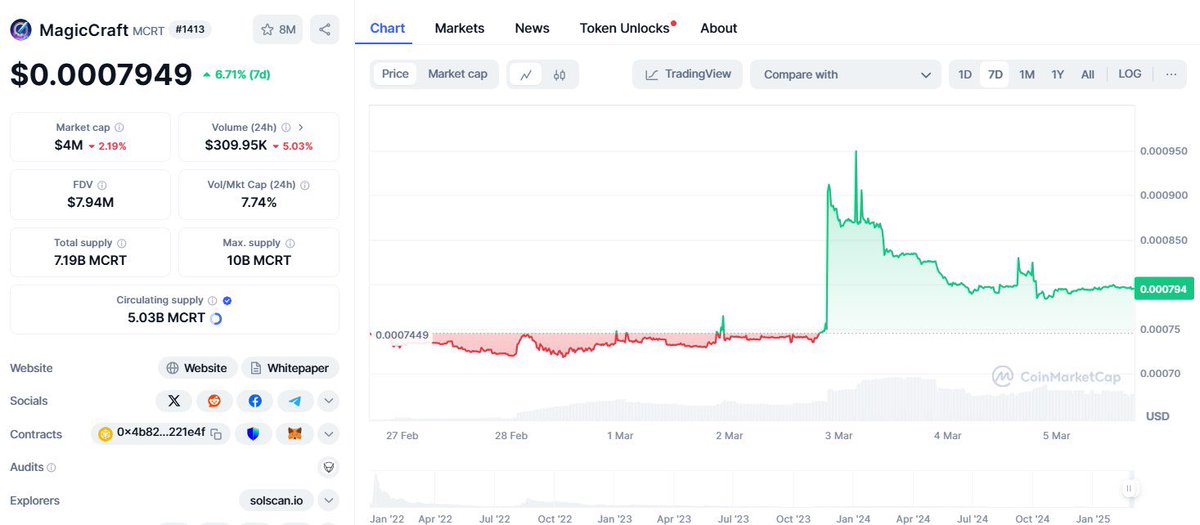The height and width of the screenshot is (525, 1200).
Task: Click the Total supply info icon
Action: click(x=121, y=243)
